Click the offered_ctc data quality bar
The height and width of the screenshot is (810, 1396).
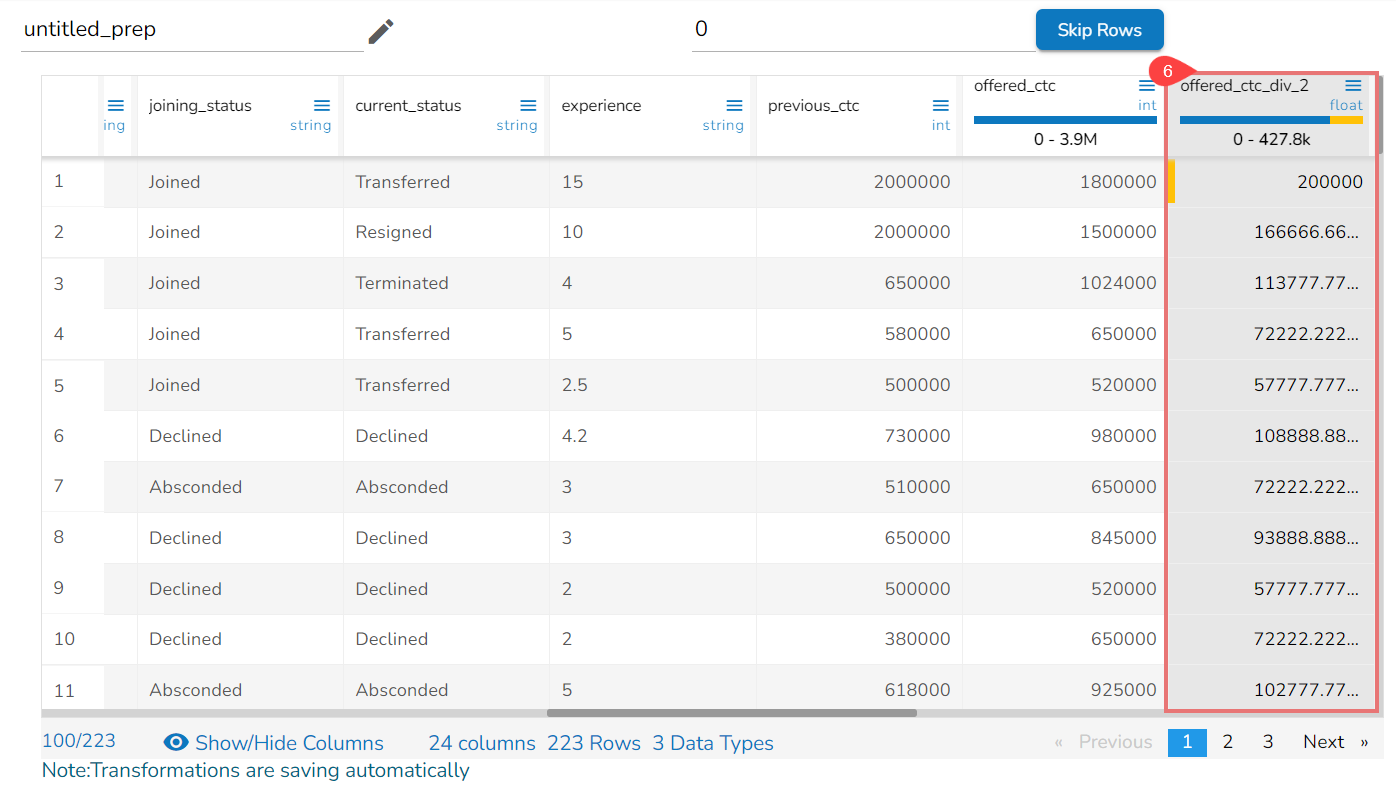[1065, 120]
